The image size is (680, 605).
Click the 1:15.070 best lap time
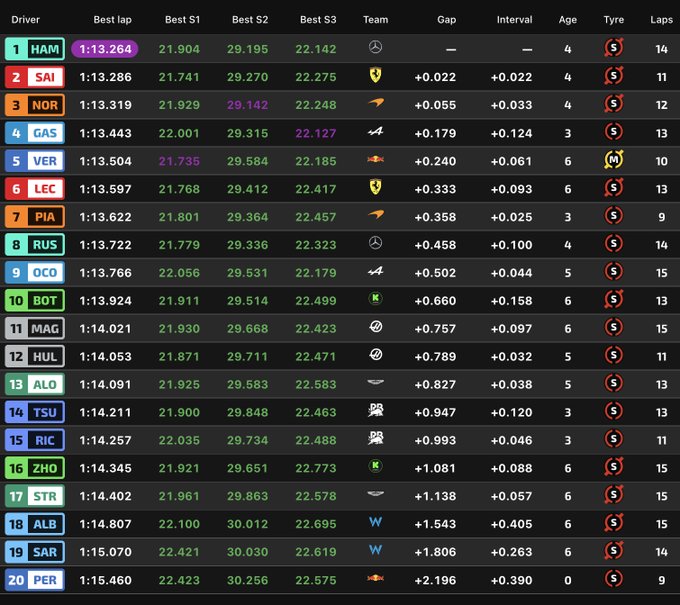click(x=105, y=552)
